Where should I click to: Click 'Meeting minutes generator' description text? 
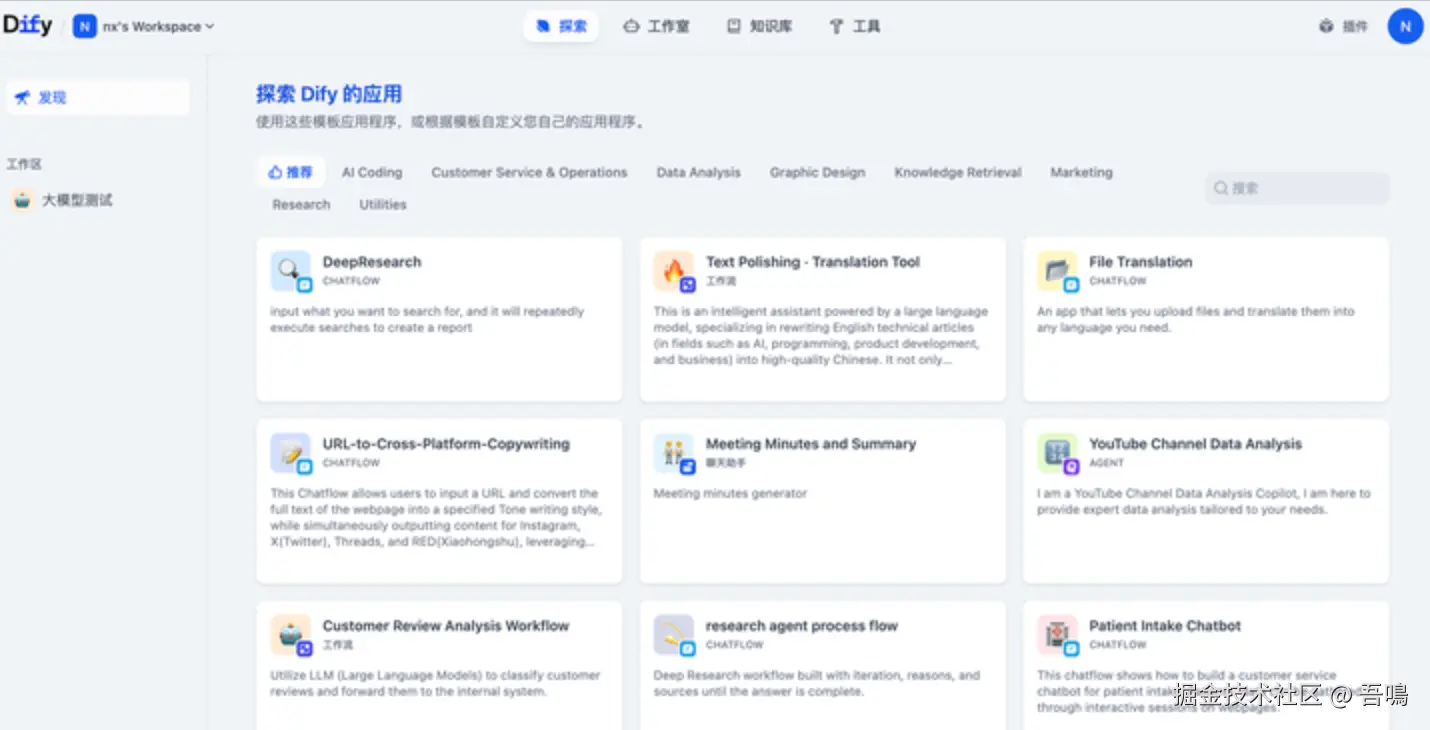(730, 493)
